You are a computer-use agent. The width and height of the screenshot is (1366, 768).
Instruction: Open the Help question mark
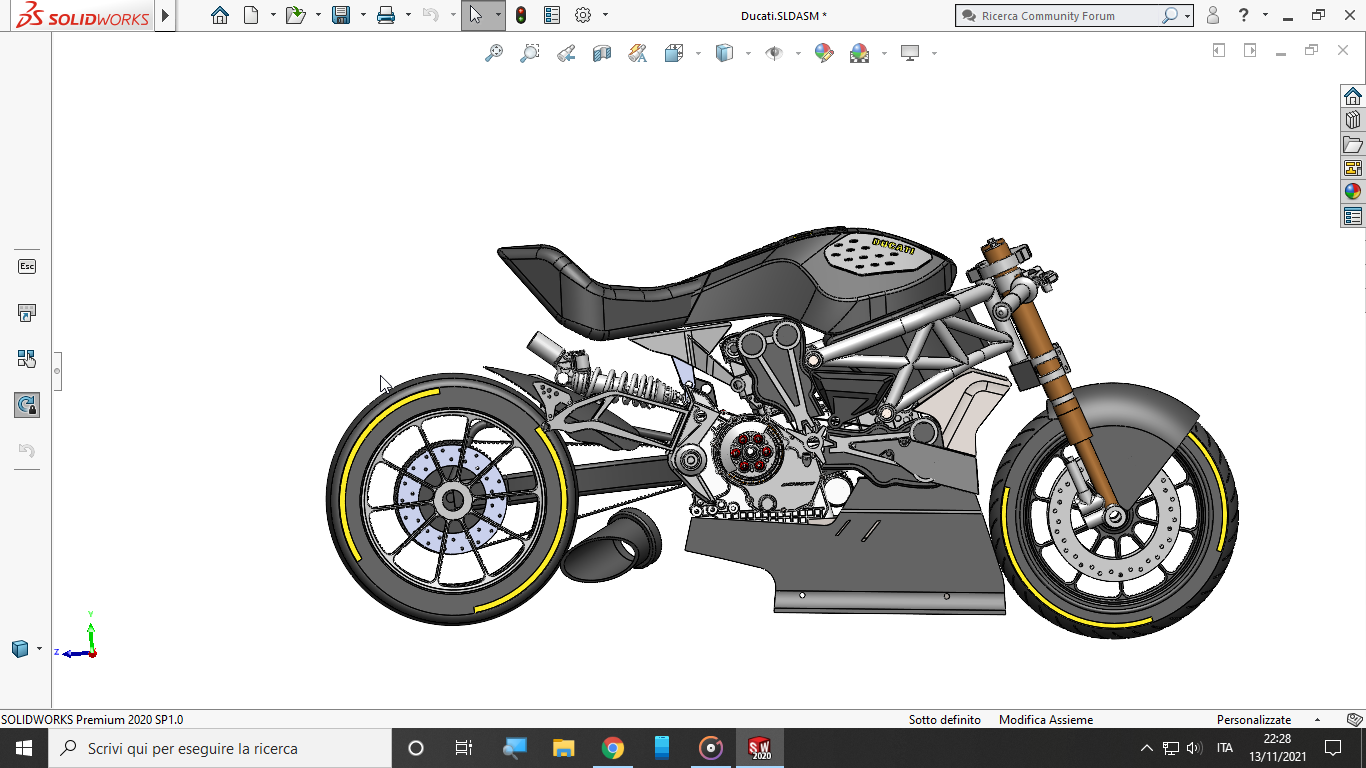pyautogui.click(x=1243, y=15)
